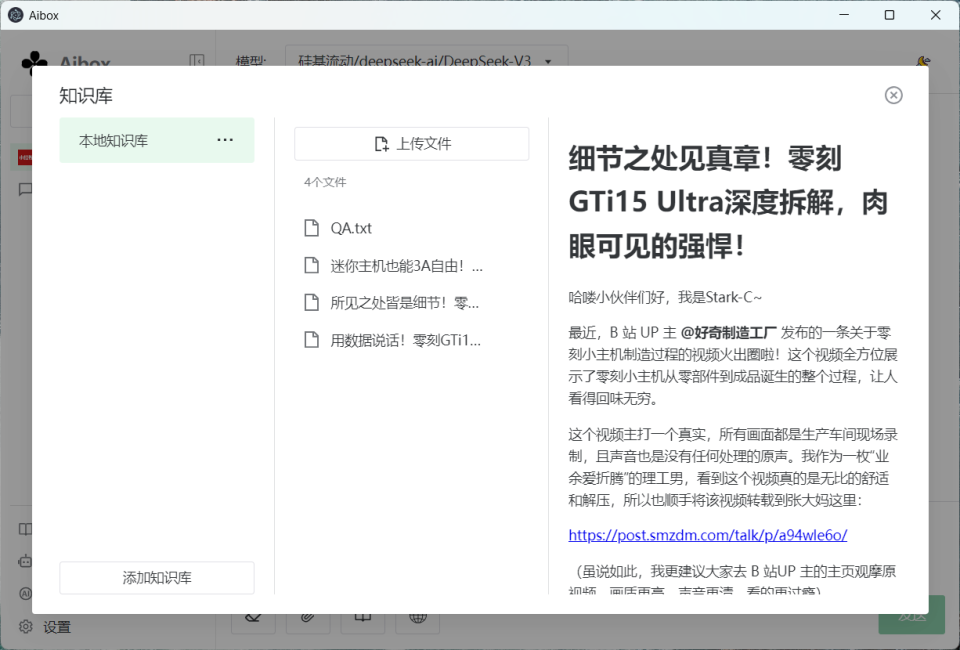The image size is (960, 650).
Task: Click the QA.txt file icon
Action: [312, 228]
